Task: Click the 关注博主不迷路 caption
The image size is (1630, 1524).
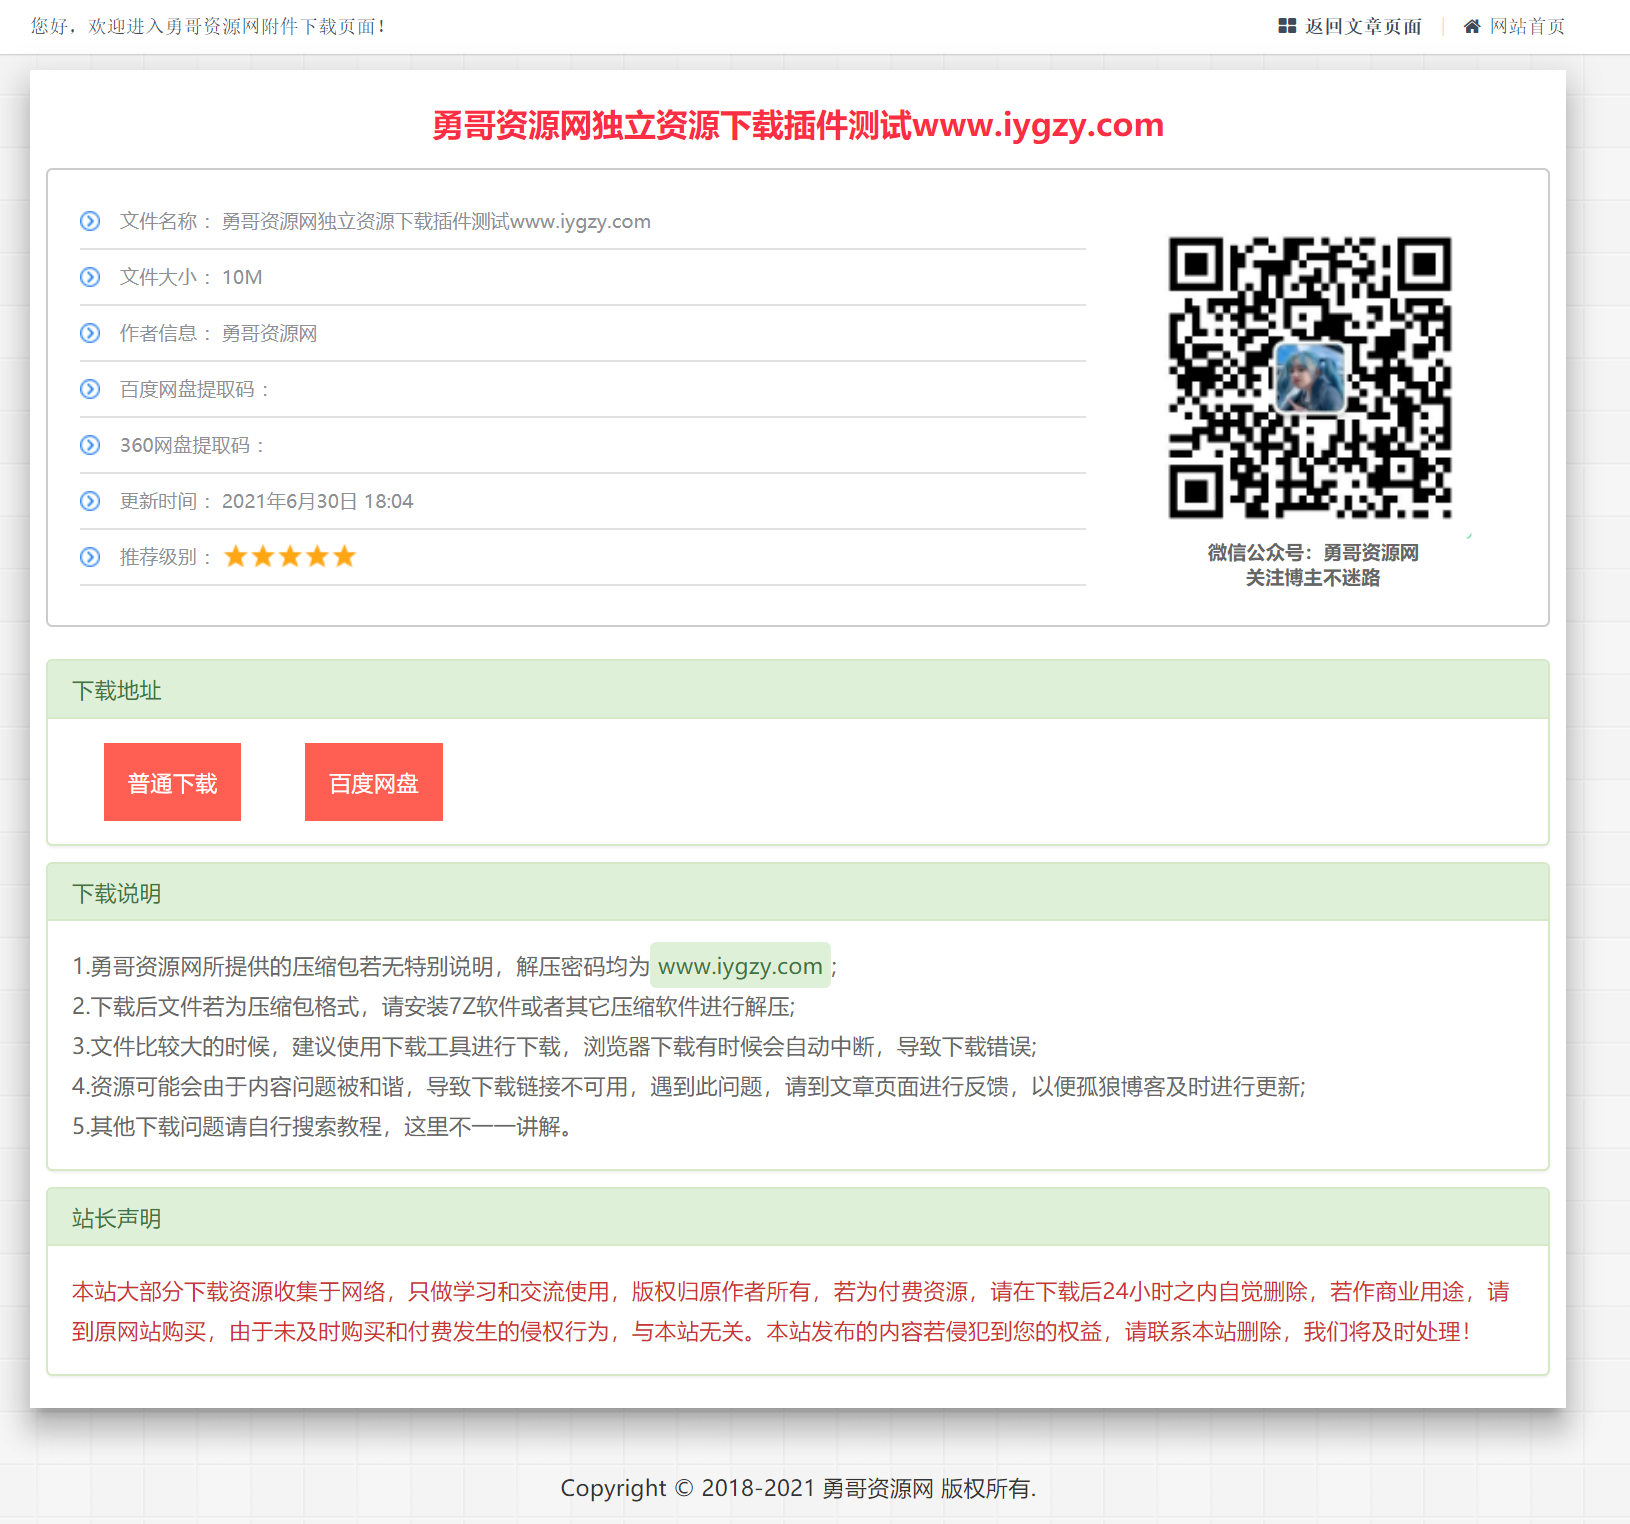Action: point(1312,577)
